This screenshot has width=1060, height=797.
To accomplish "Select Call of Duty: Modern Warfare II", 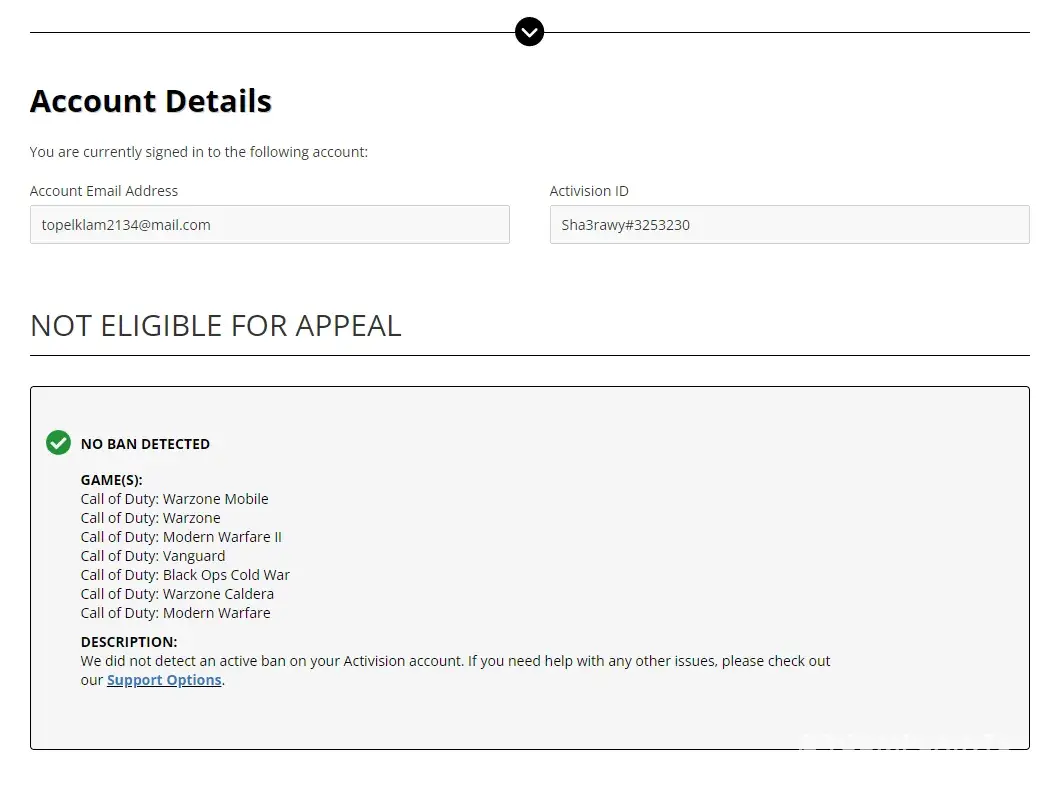I will (x=181, y=537).
